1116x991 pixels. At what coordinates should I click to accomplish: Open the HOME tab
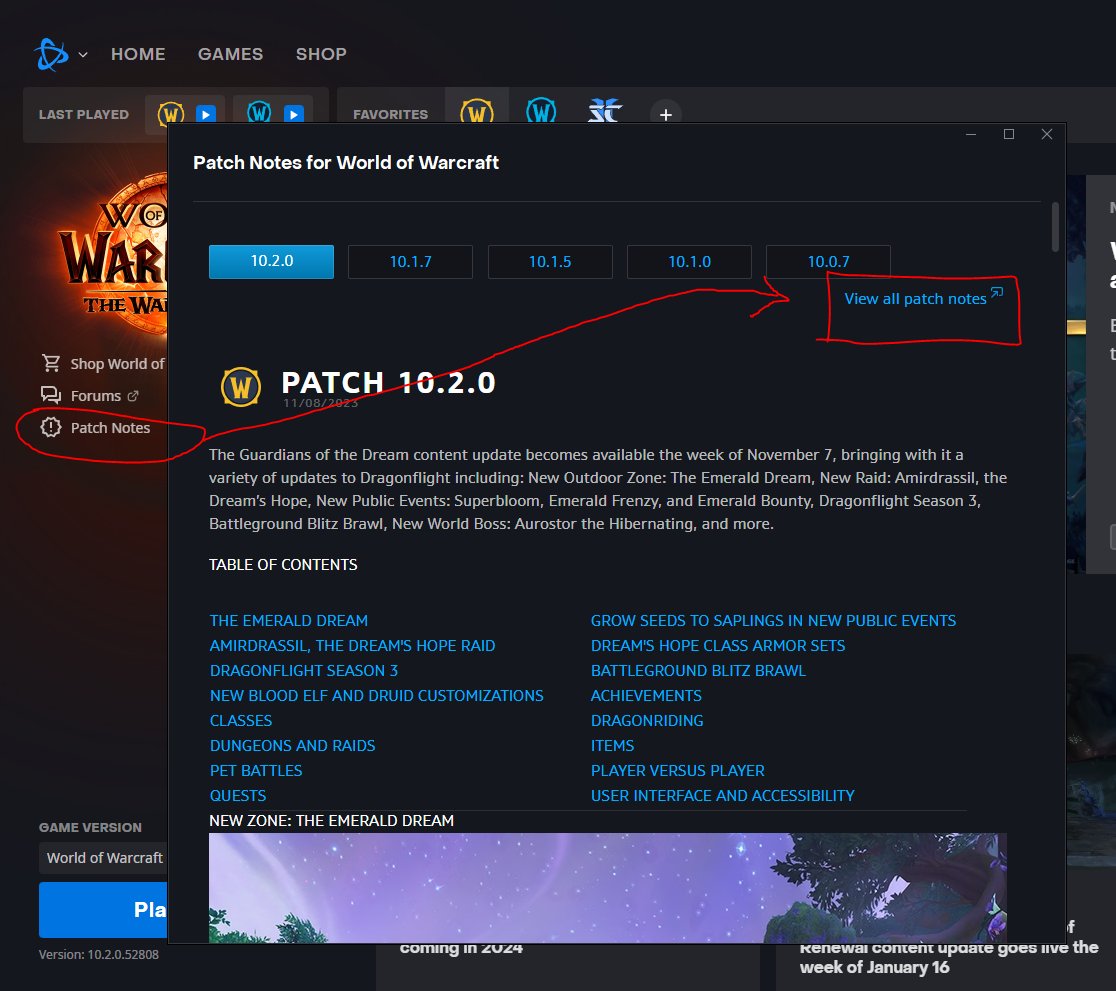(x=138, y=54)
